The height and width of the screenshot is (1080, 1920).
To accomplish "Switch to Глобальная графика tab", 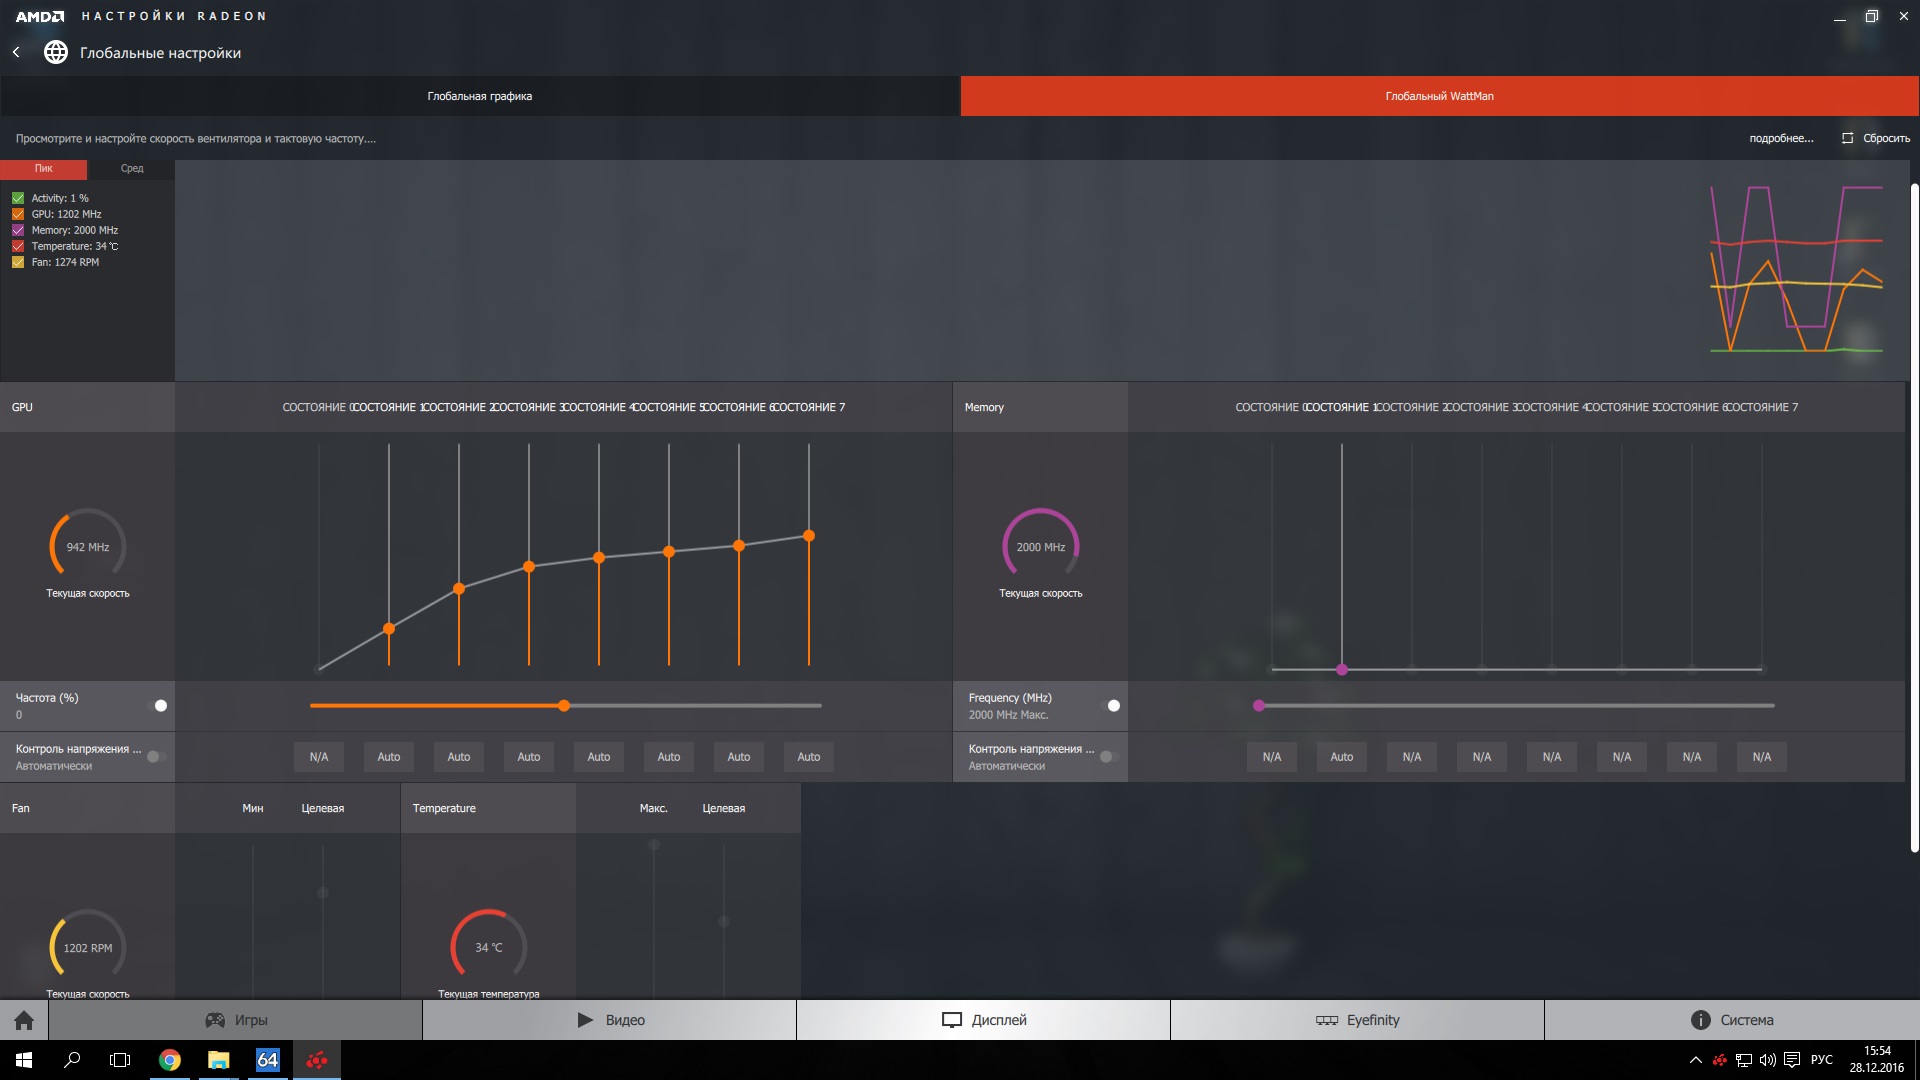I will pos(480,96).
